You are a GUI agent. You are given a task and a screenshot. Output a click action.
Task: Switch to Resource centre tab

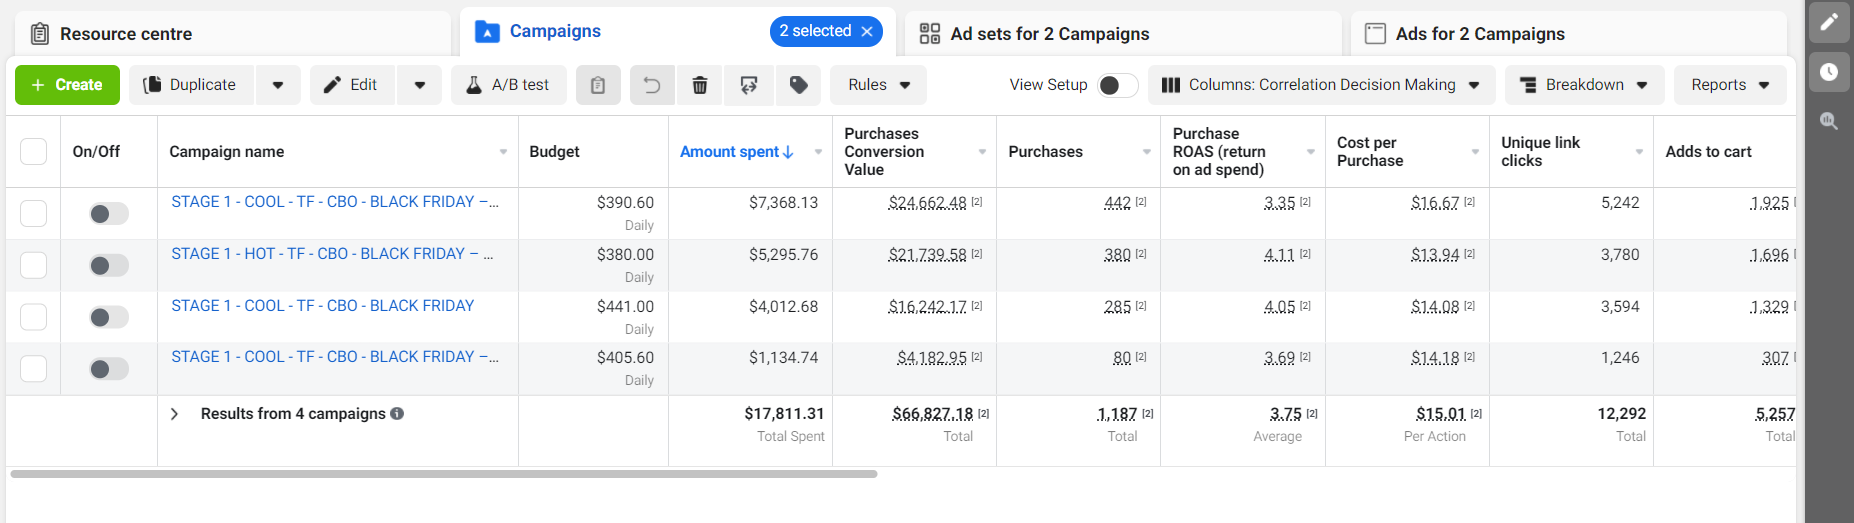point(232,34)
